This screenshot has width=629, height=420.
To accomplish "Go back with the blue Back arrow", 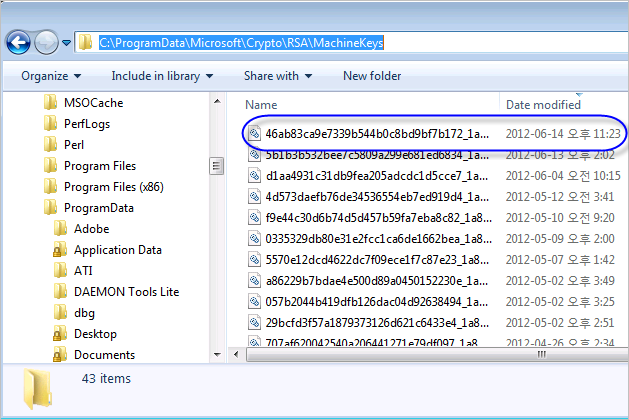I will 18,42.
